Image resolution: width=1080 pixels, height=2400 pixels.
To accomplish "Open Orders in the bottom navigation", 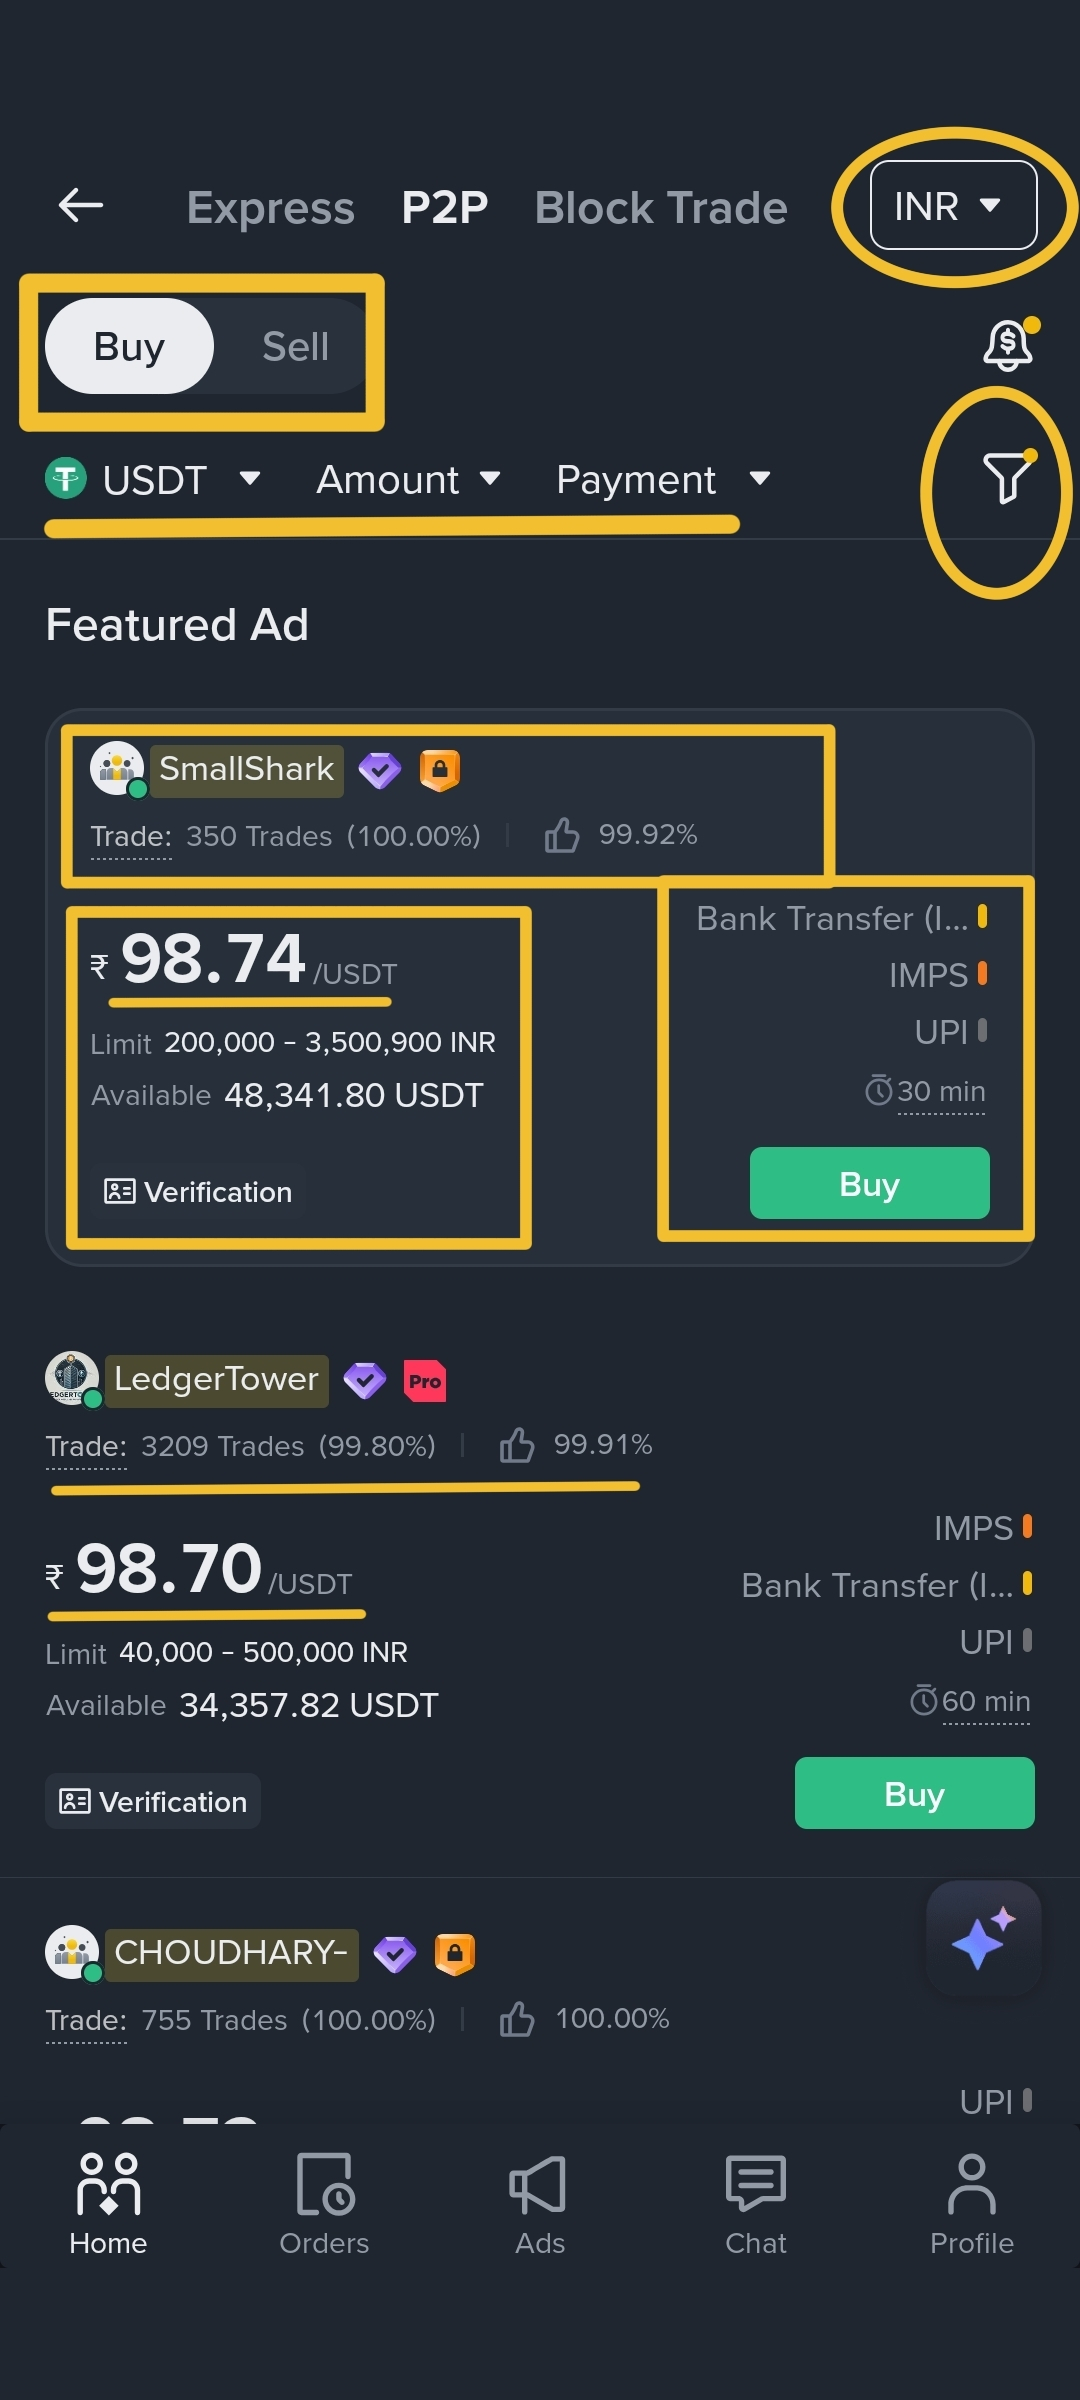I will click(324, 2204).
